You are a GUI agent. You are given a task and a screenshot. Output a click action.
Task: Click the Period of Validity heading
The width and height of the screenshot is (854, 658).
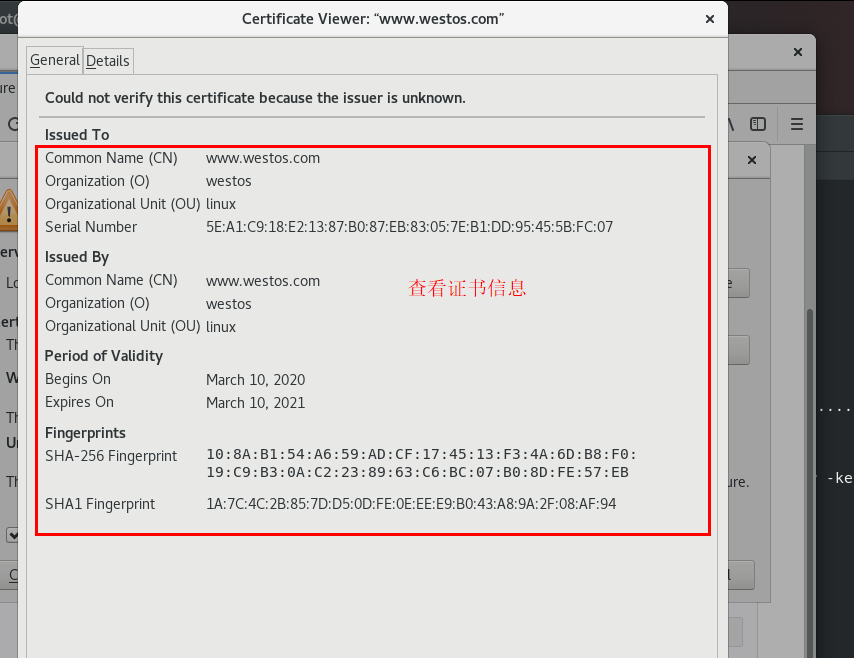click(103, 356)
